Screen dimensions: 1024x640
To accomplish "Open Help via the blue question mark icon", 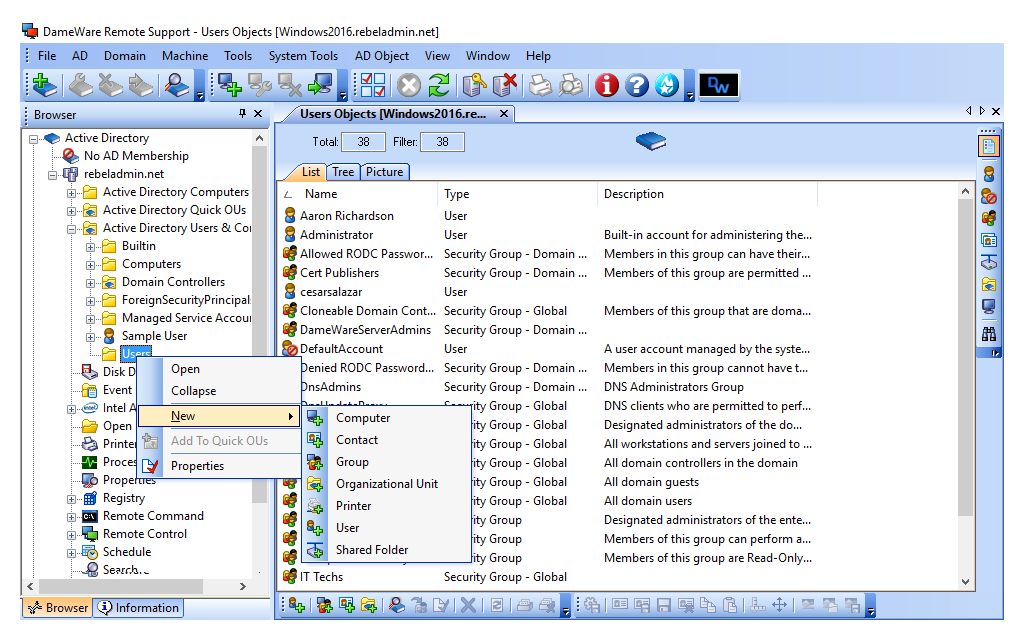I will click(x=638, y=85).
